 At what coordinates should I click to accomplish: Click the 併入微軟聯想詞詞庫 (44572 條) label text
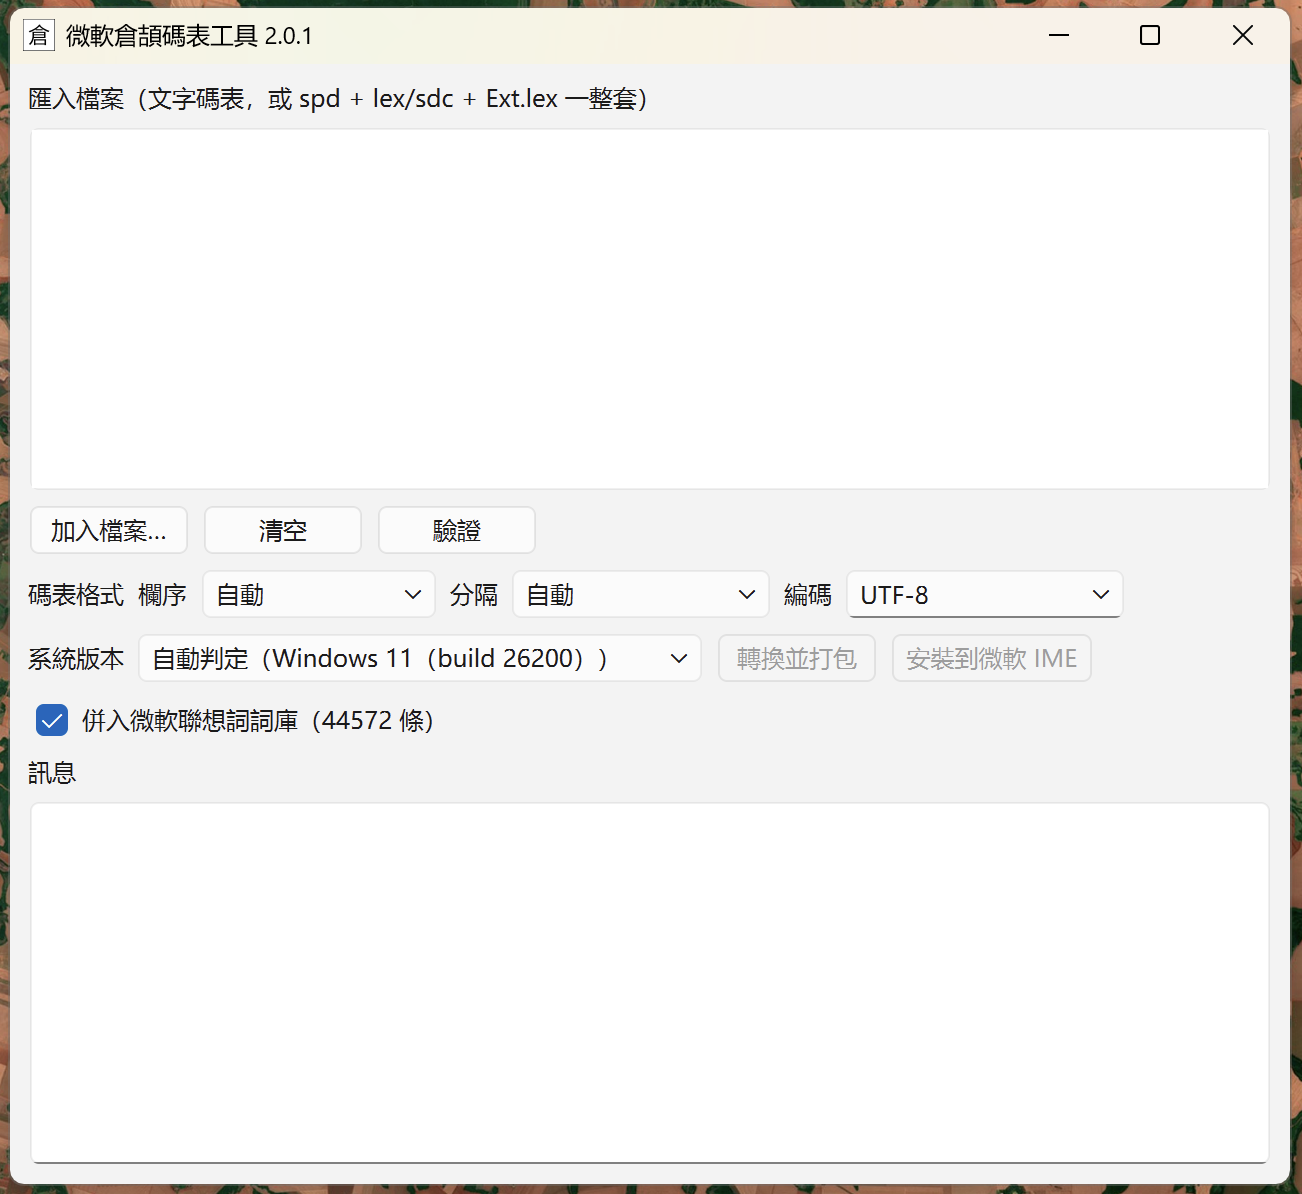[258, 720]
